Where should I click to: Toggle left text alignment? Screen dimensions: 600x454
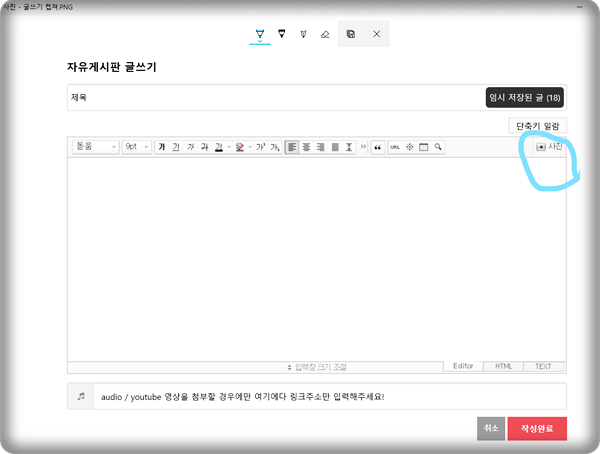(x=292, y=147)
